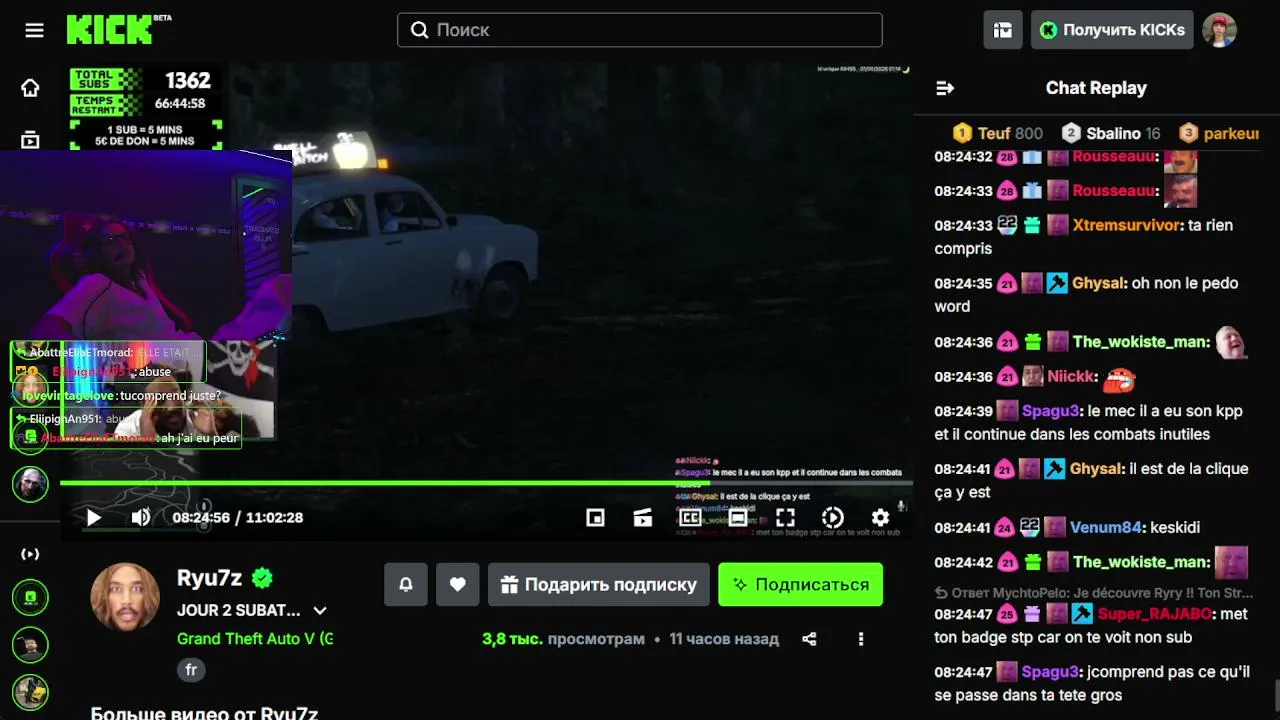The image size is (1280, 720).
Task: Toggle picture-in-picture mini player
Action: pos(595,517)
